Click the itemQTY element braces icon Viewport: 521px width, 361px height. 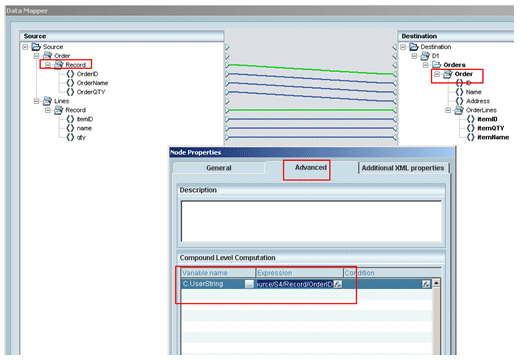(470, 128)
